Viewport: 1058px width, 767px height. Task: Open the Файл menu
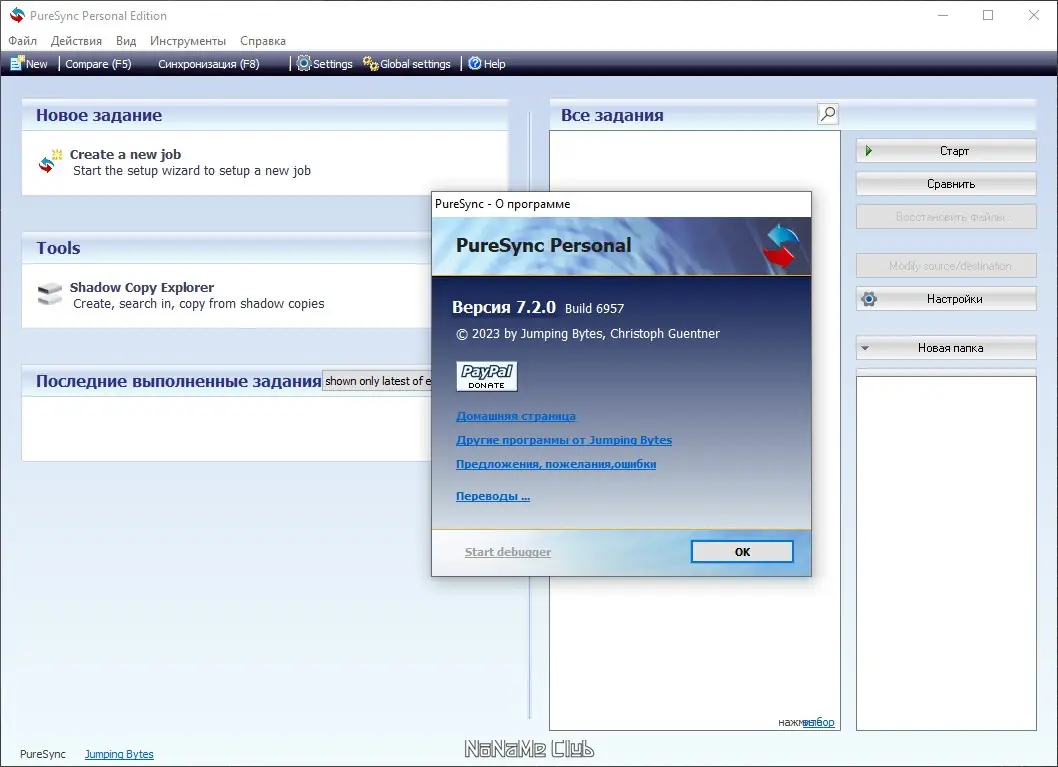tap(22, 40)
